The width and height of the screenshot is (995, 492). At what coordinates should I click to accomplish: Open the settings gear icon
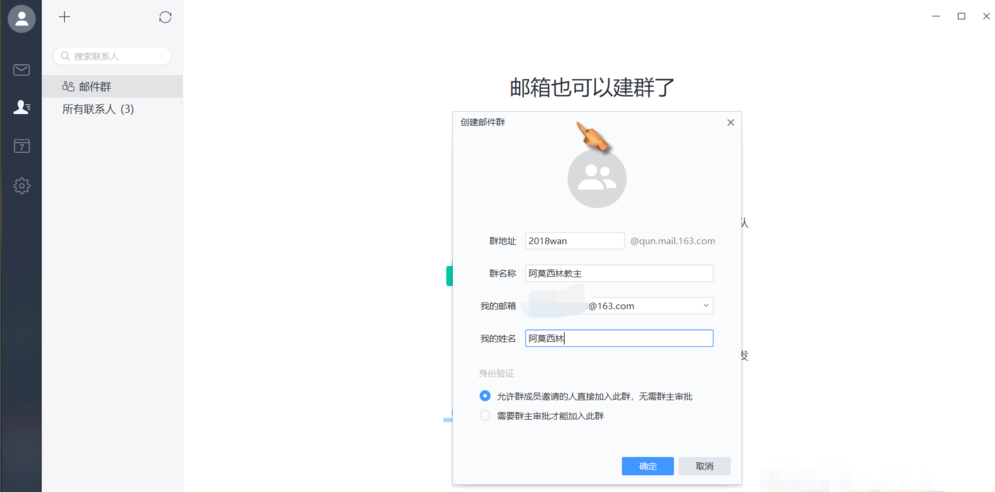pyautogui.click(x=22, y=186)
